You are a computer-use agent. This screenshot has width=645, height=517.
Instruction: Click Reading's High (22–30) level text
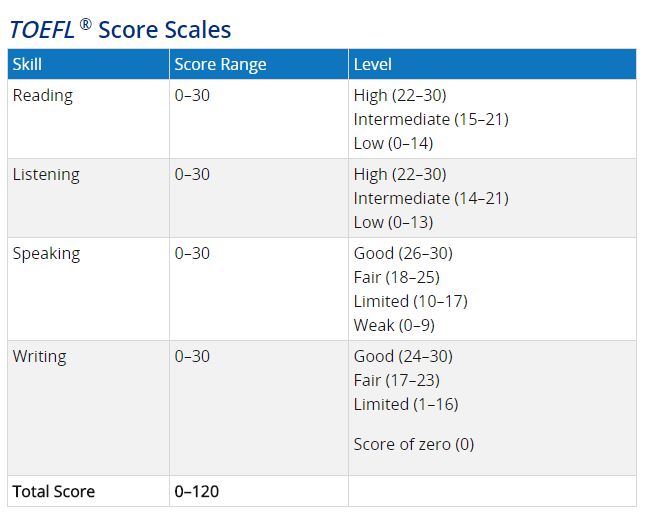(400, 96)
